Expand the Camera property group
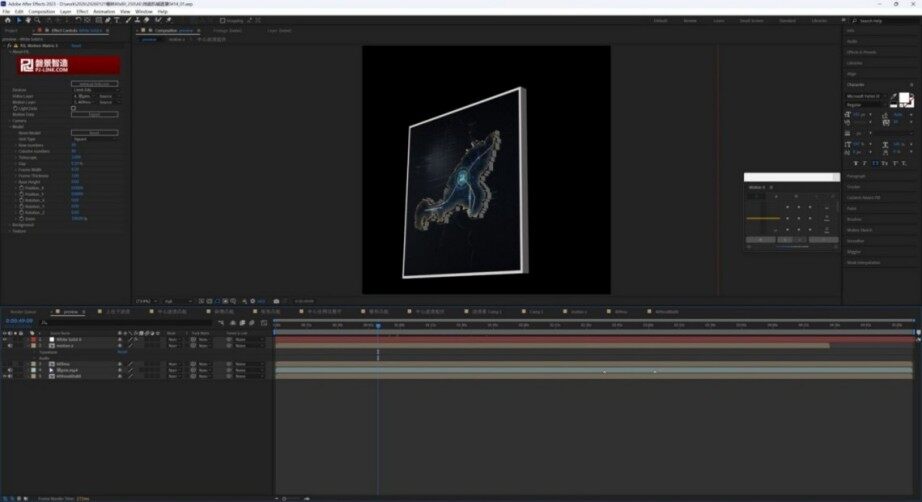The image size is (922, 502). (10, 121)
